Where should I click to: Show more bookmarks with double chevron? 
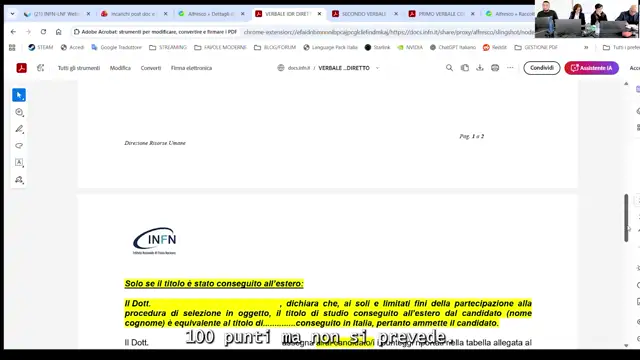coord(586,47)
